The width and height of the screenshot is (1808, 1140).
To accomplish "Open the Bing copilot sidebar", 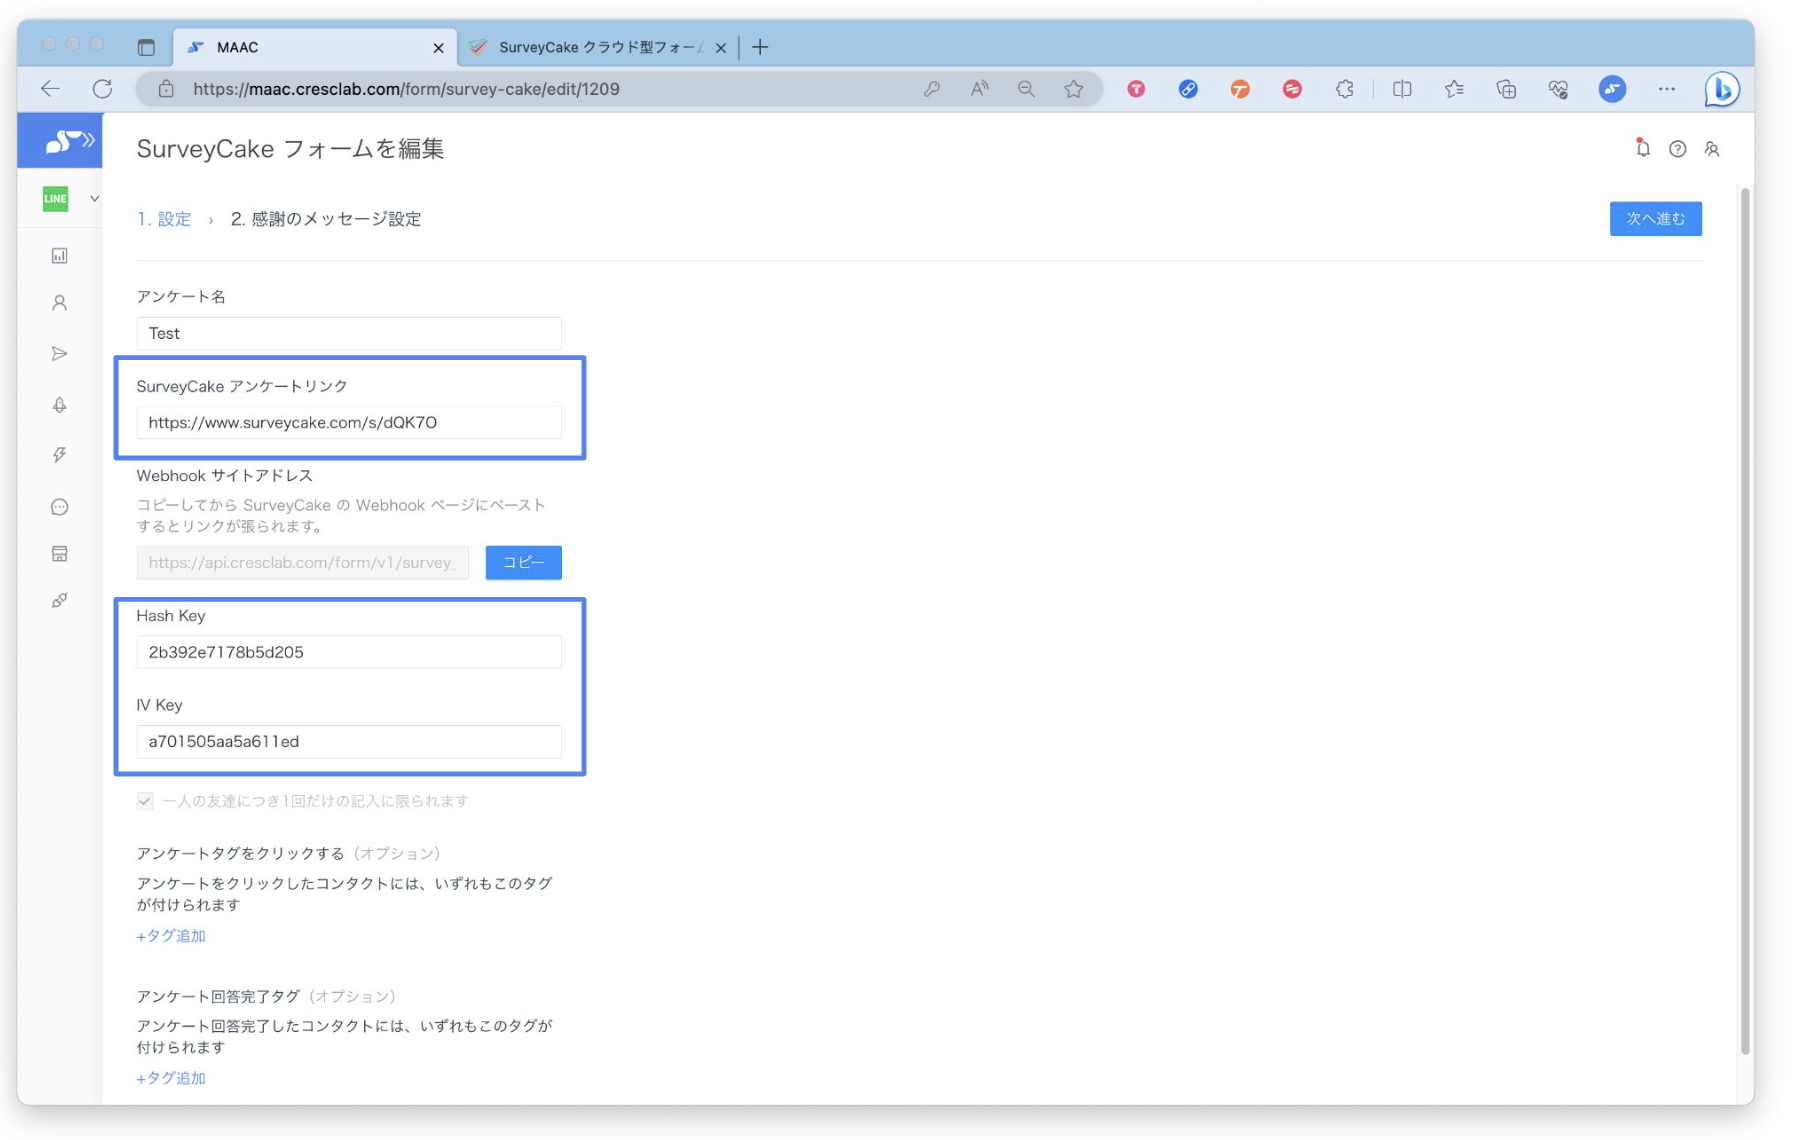I will point(1721,89).
